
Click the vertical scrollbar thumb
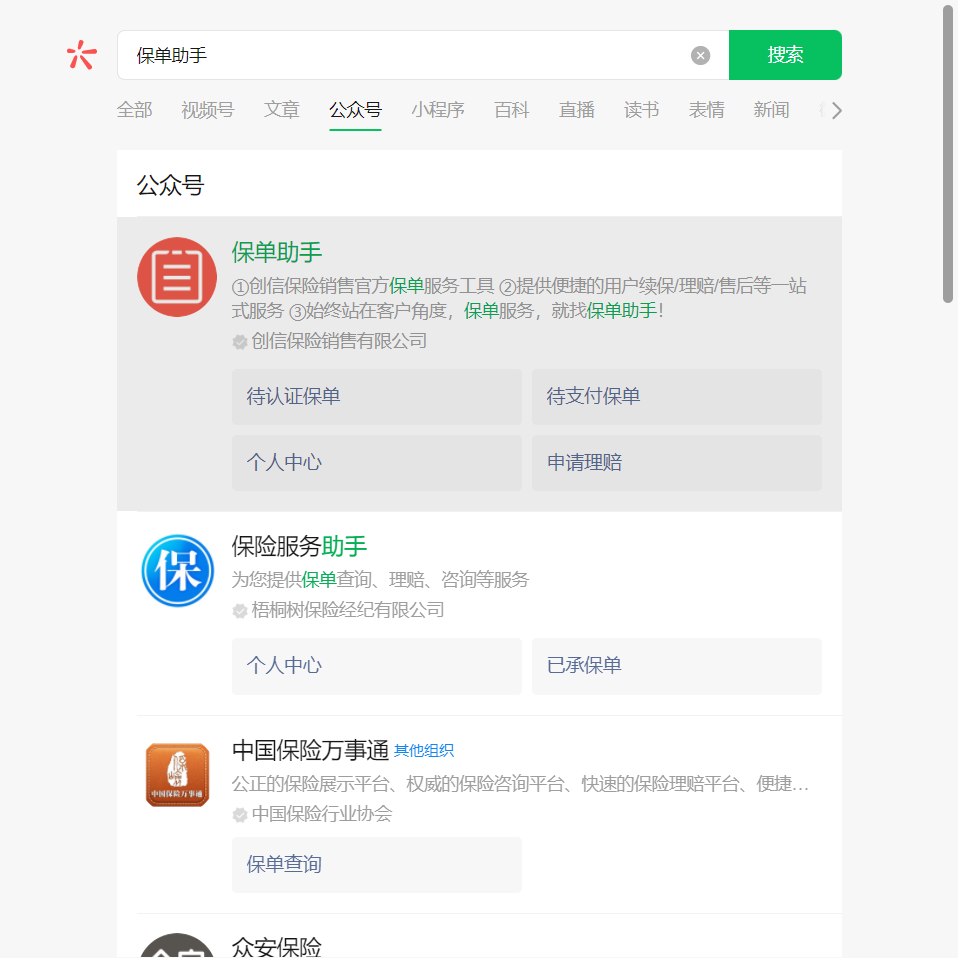pyautogui.click(x=948, y=153)
